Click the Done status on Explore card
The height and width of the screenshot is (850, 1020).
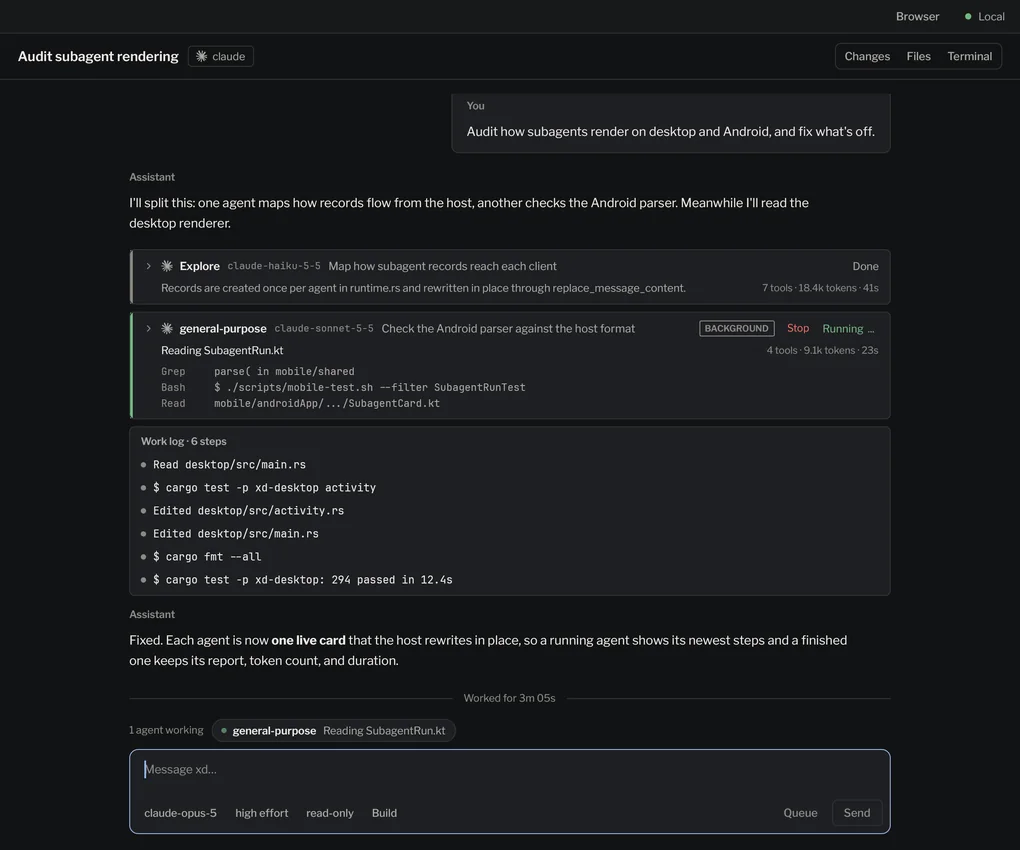coord(865,266)
